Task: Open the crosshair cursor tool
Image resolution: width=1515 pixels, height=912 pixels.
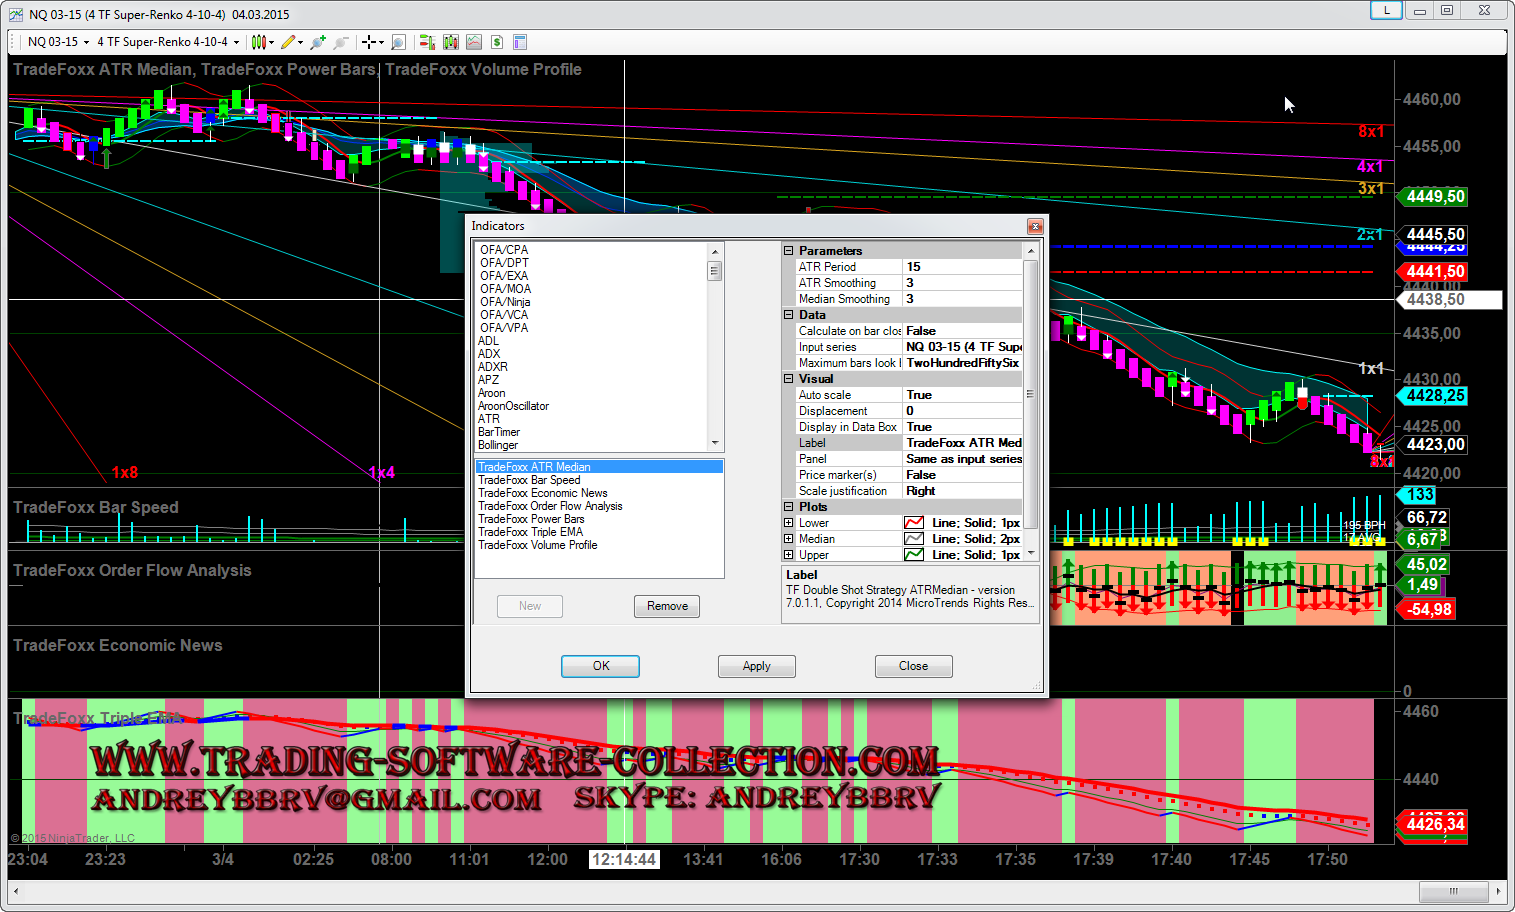Action: (369, 42)
